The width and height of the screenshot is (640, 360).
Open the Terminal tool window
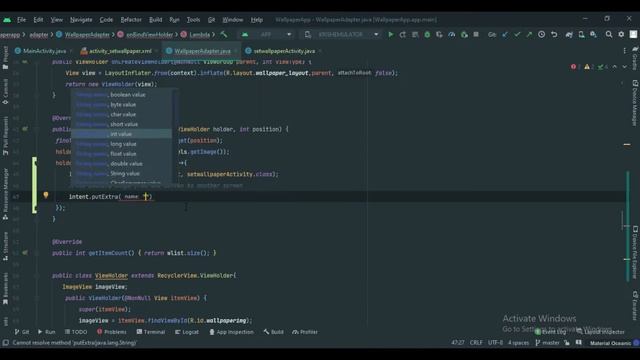(x=151, y=332)
